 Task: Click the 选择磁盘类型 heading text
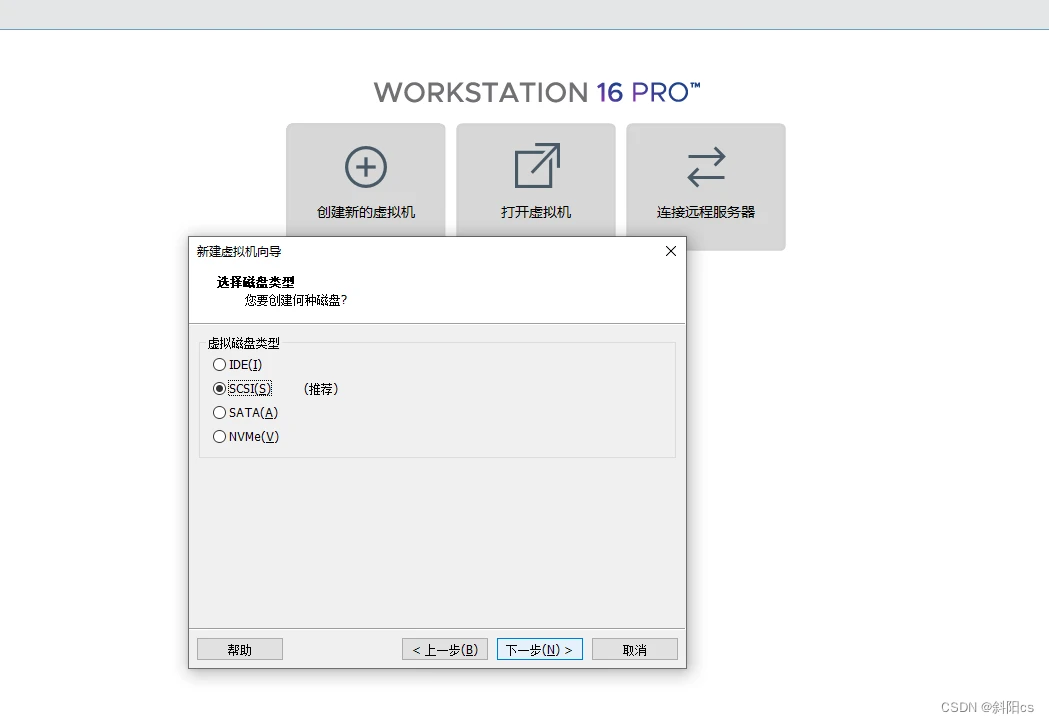(256, 282)
